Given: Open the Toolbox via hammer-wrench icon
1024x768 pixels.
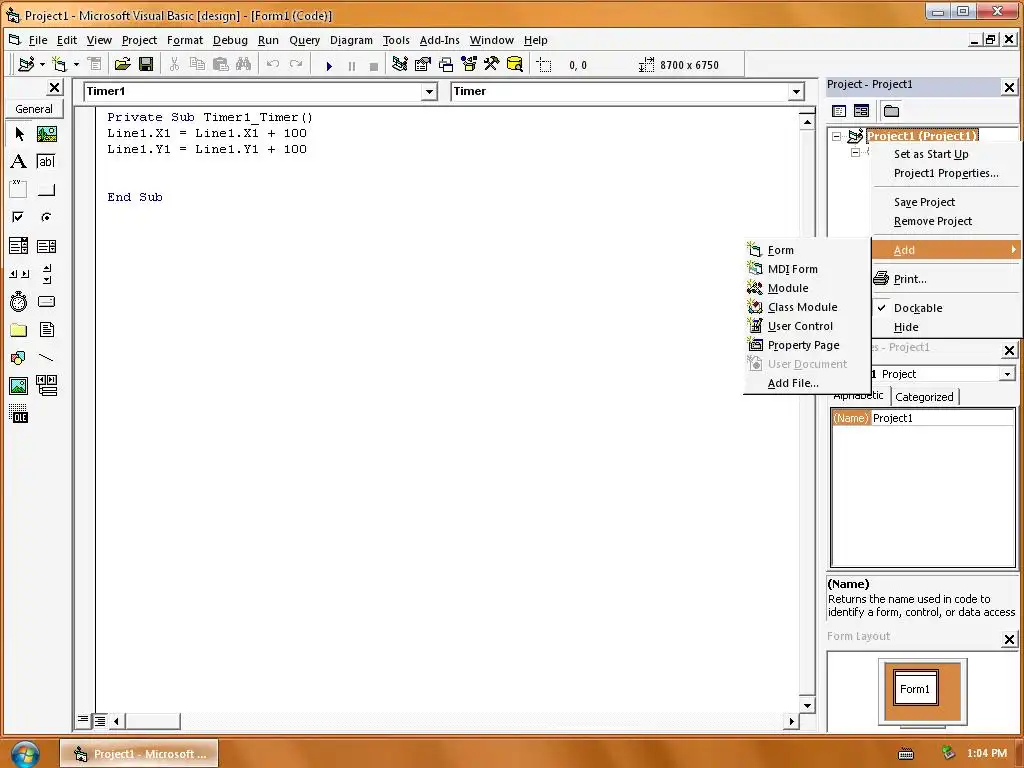Looking at the screenshot, I should pos(492,64).
